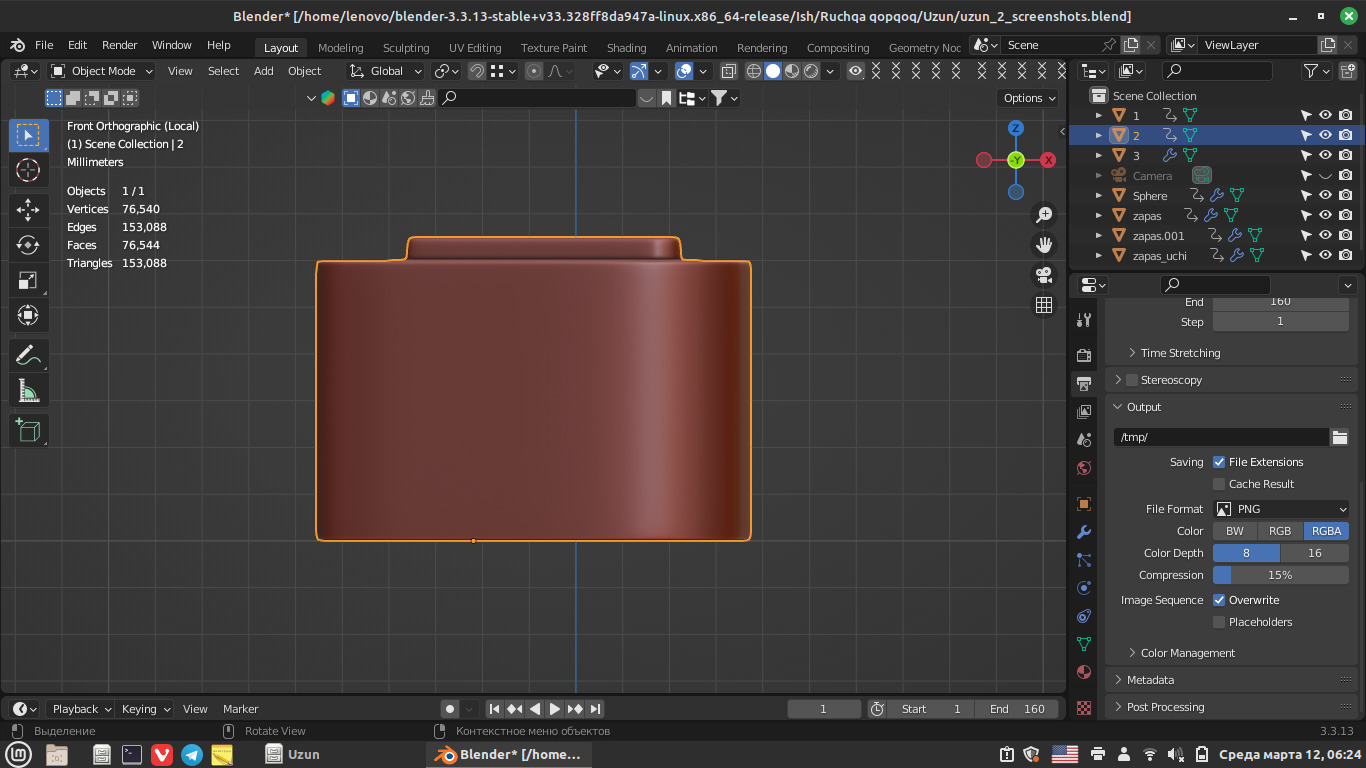Adjust the Compression 15% slider
Screen dimensions: 1366x768
(x=1281, y=575)
